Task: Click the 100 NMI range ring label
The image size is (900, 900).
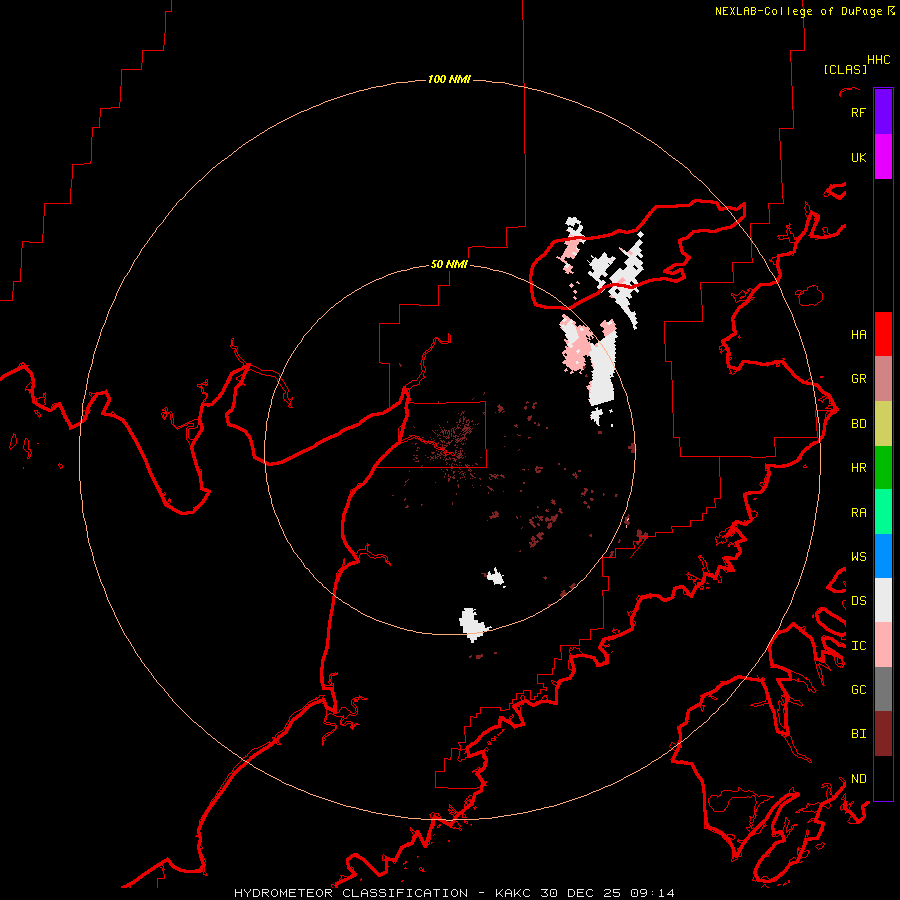Action: (449, 79)
